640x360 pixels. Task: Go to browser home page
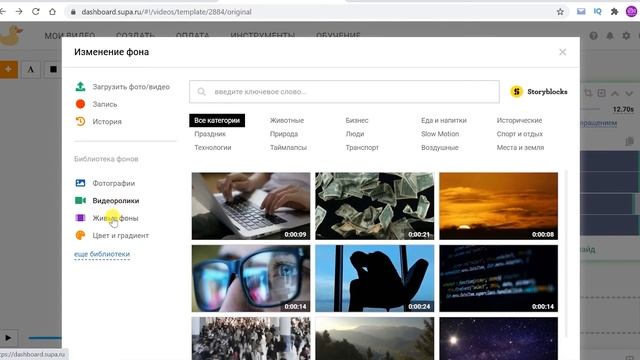click(x=52, y=12)
